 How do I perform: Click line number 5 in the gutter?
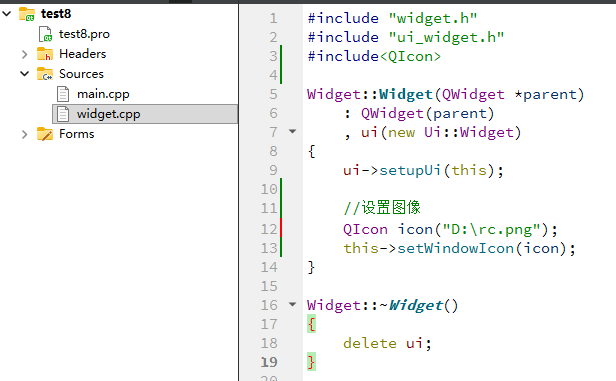click(x=273, y=94)
